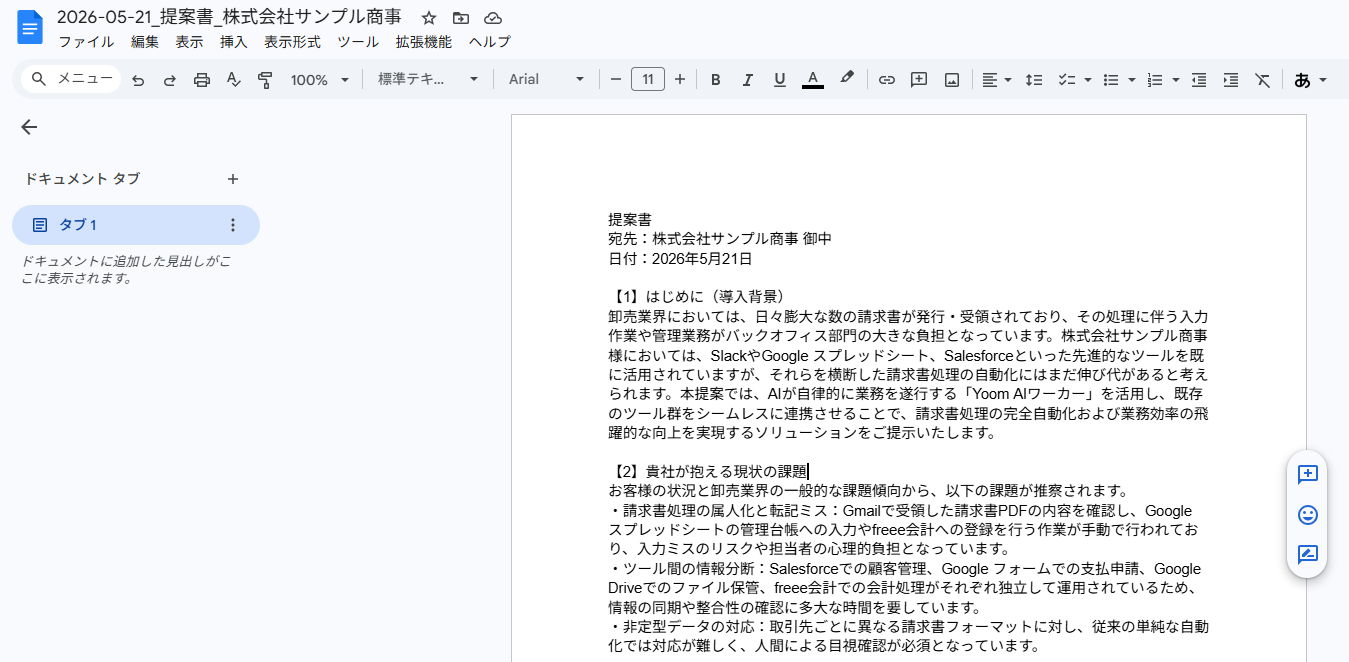
Task: Open the 100% zoom dropdown
Action: click(x=320, y=80)
